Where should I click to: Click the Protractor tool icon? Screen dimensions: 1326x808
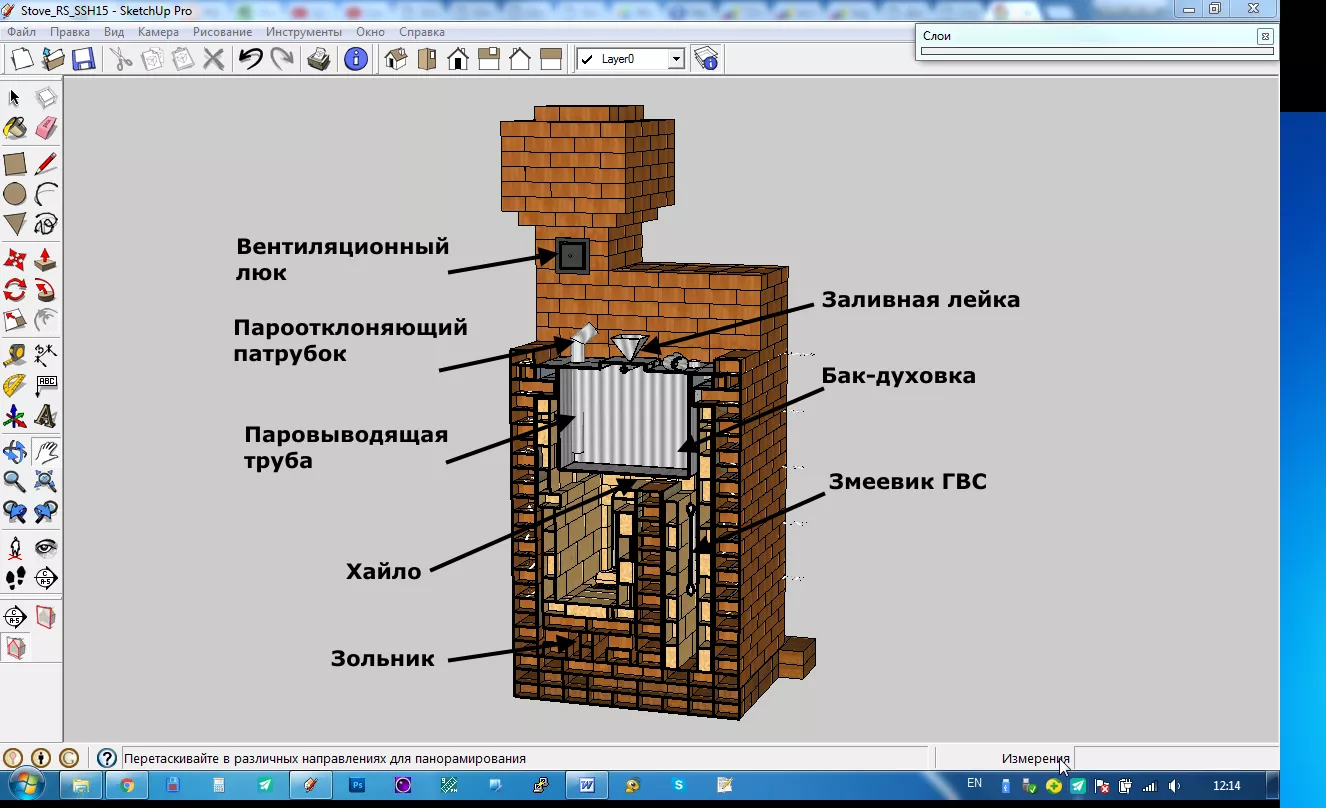coord(15,385)
